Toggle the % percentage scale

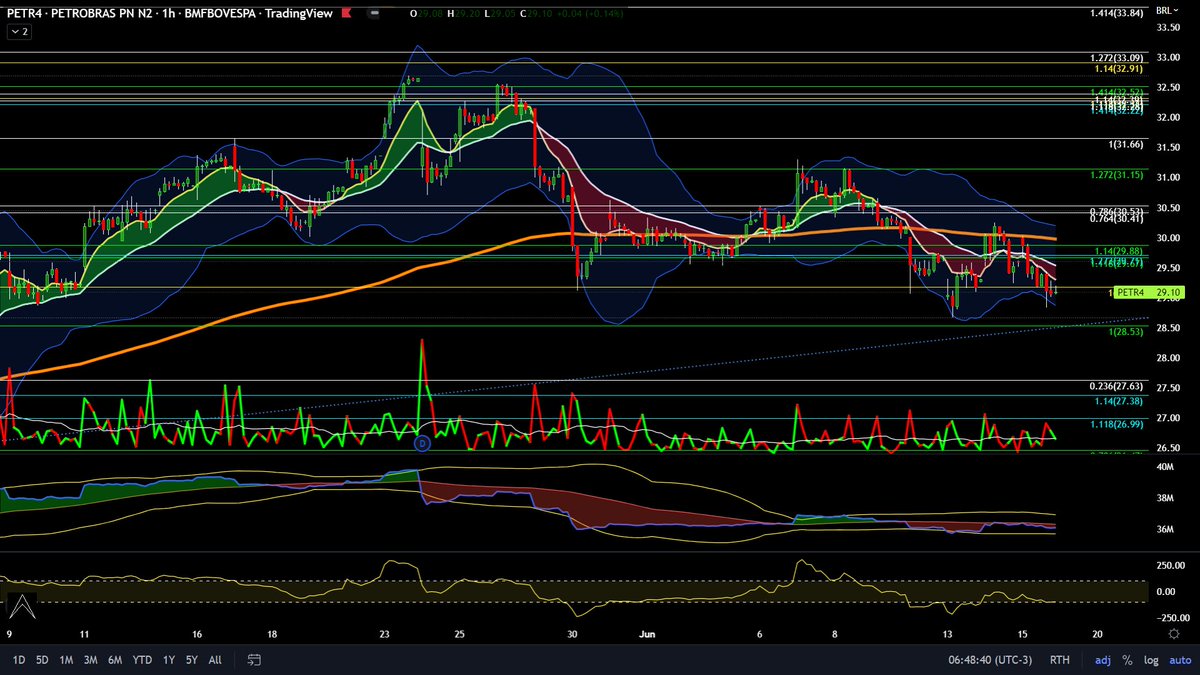[x=1127, y=660]
